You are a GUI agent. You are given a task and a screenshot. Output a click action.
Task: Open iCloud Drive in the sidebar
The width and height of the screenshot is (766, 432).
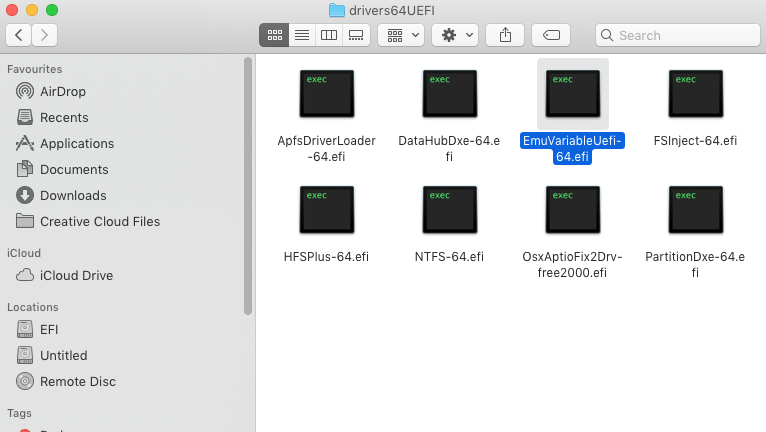pyautogui.click(x=76, y=275)
